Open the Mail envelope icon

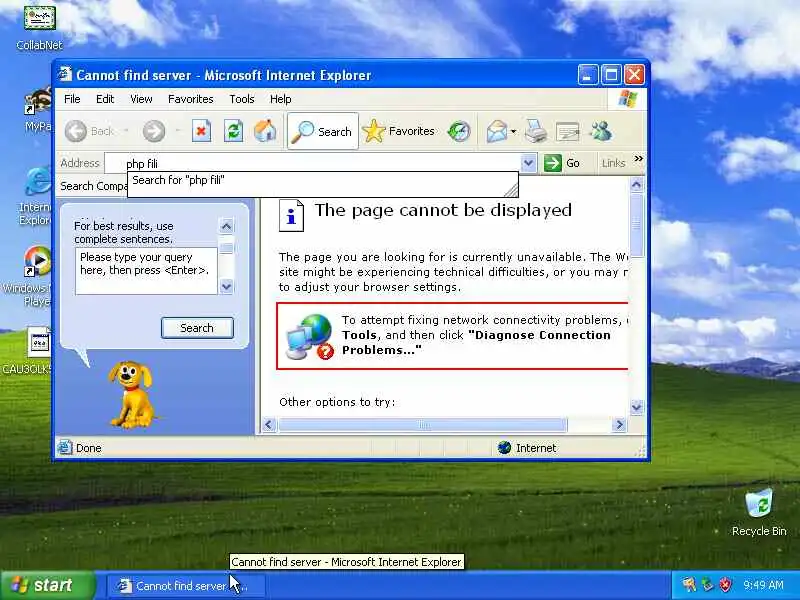tap(496, 131)
